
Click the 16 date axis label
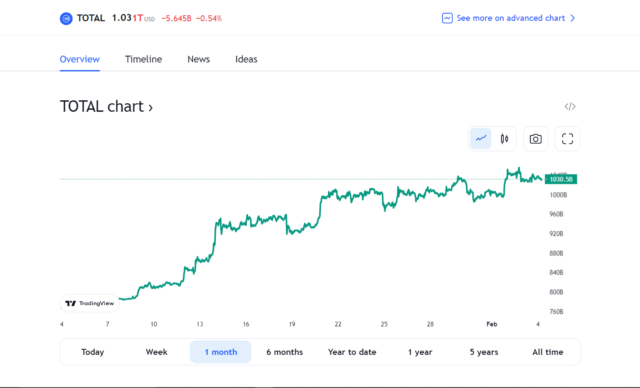point(246,324)
